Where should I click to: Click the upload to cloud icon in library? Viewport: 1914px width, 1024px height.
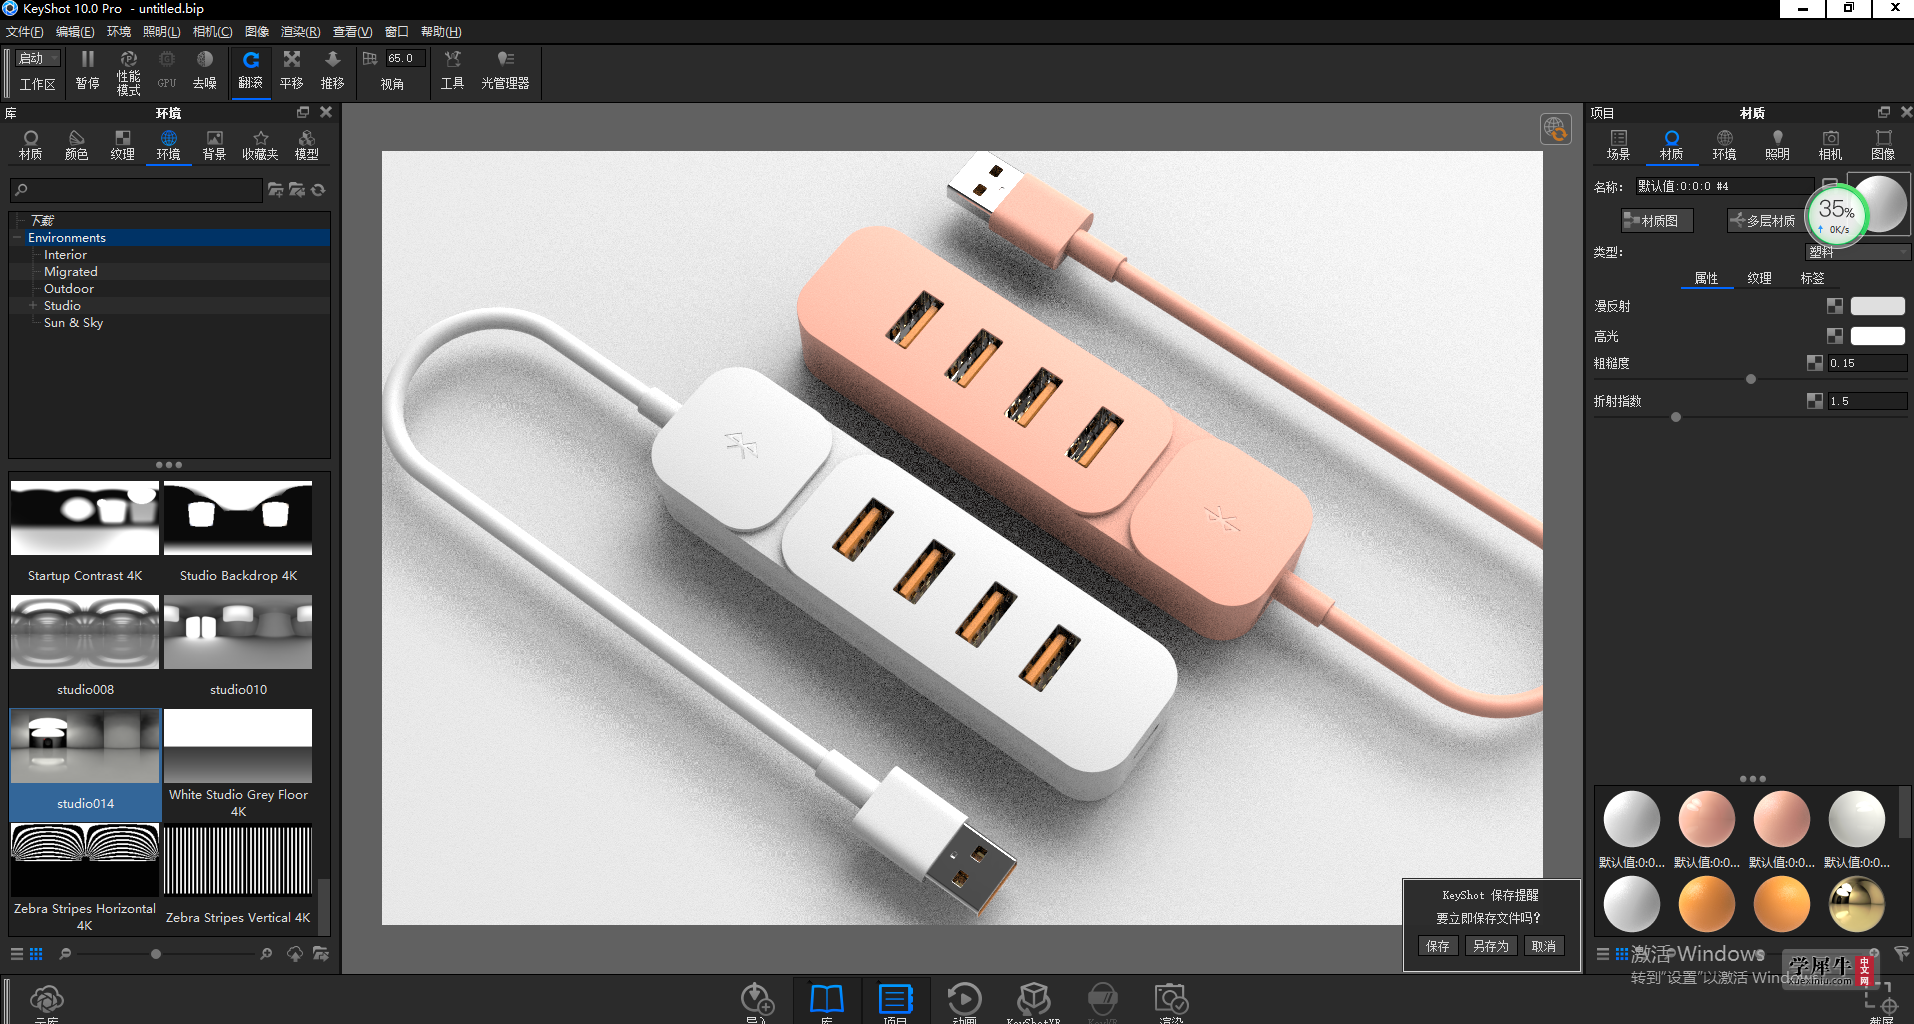click(295, 954)
